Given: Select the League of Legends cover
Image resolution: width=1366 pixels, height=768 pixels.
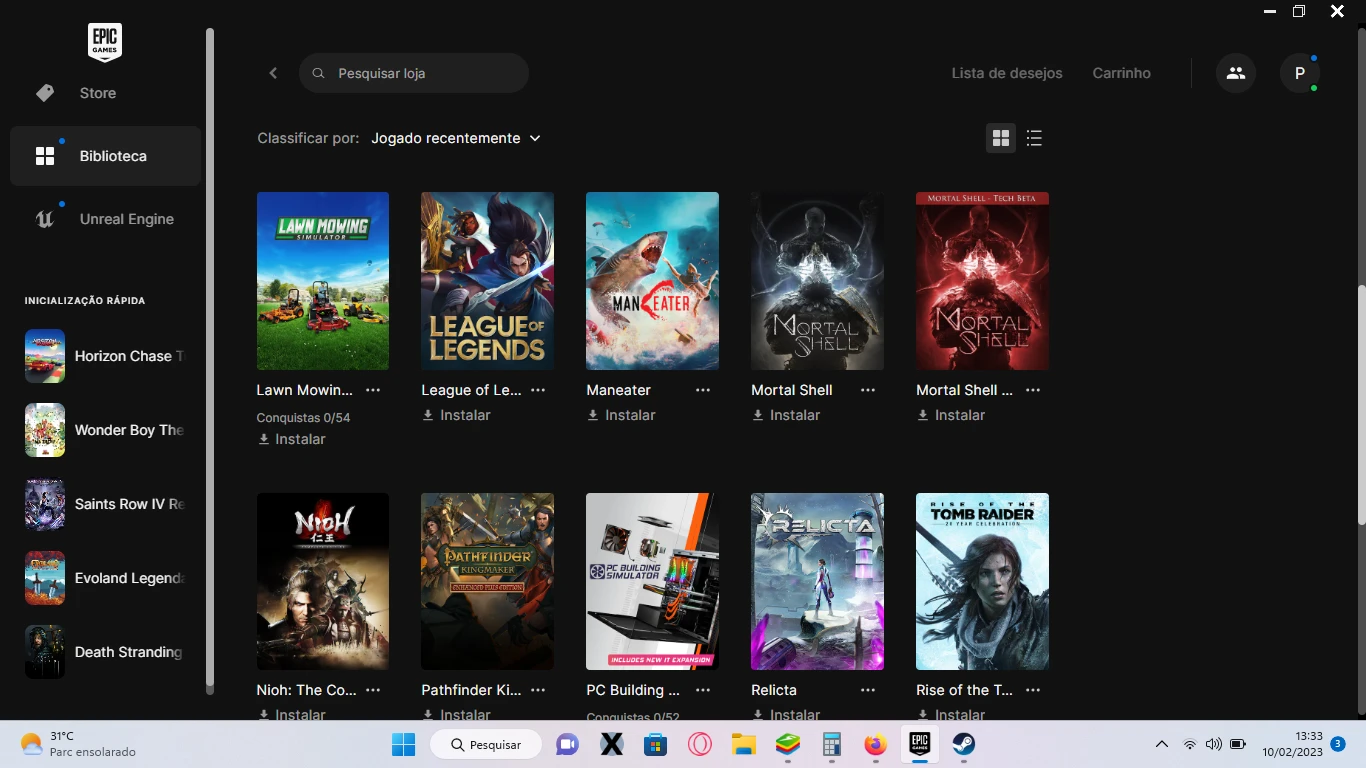Looking at the screenshot, I should point(488,281).
